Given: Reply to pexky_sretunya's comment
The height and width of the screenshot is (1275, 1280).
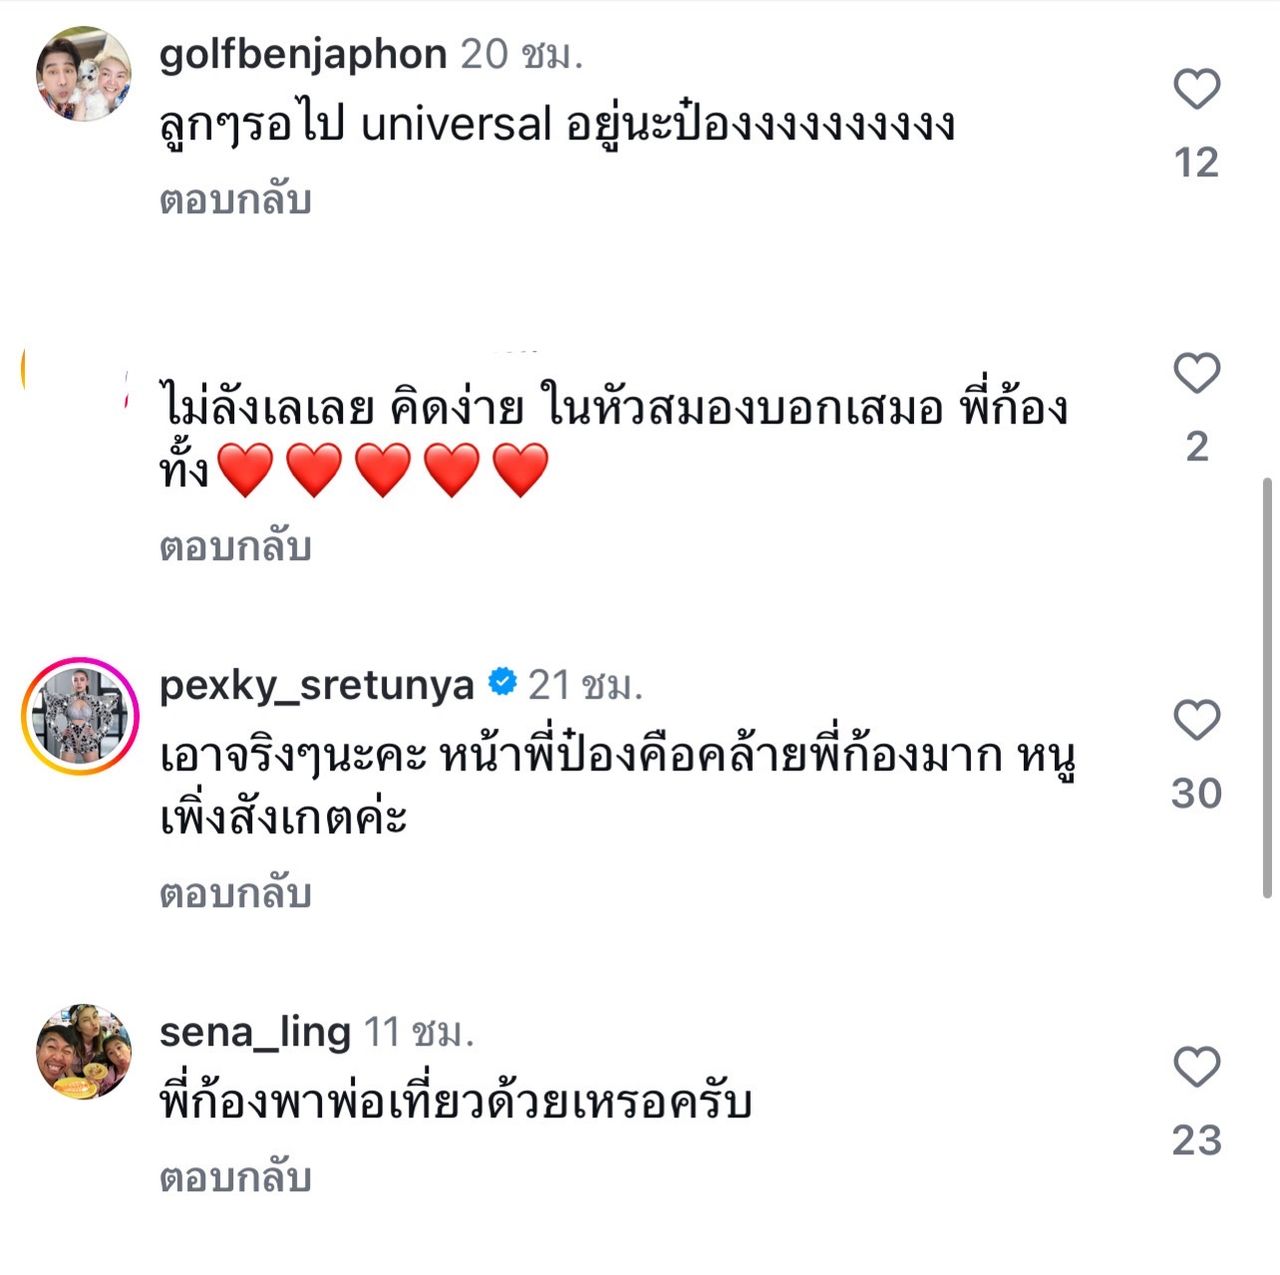Looking at the screenshot, I should [235, 893].
